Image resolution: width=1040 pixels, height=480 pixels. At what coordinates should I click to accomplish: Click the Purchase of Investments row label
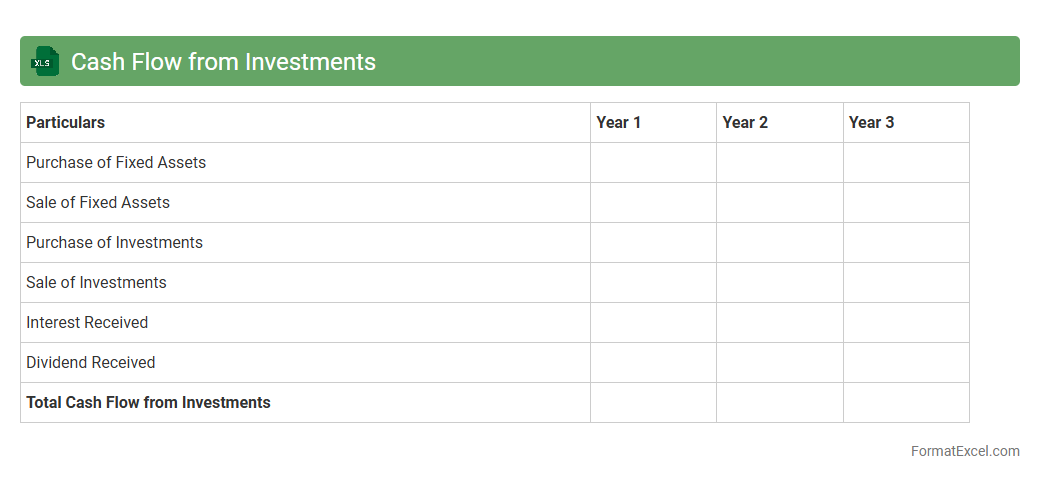[114, 242]
